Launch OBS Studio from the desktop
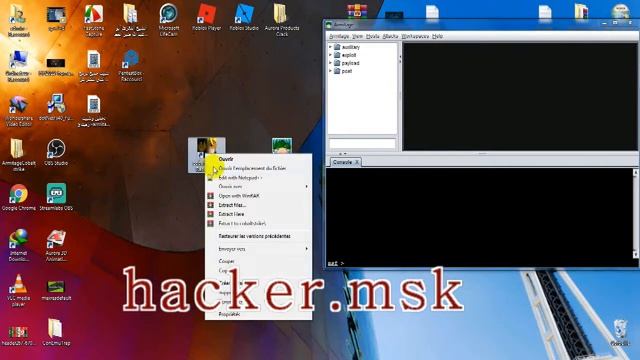This screenshot has width=640, height=360. 56,152
